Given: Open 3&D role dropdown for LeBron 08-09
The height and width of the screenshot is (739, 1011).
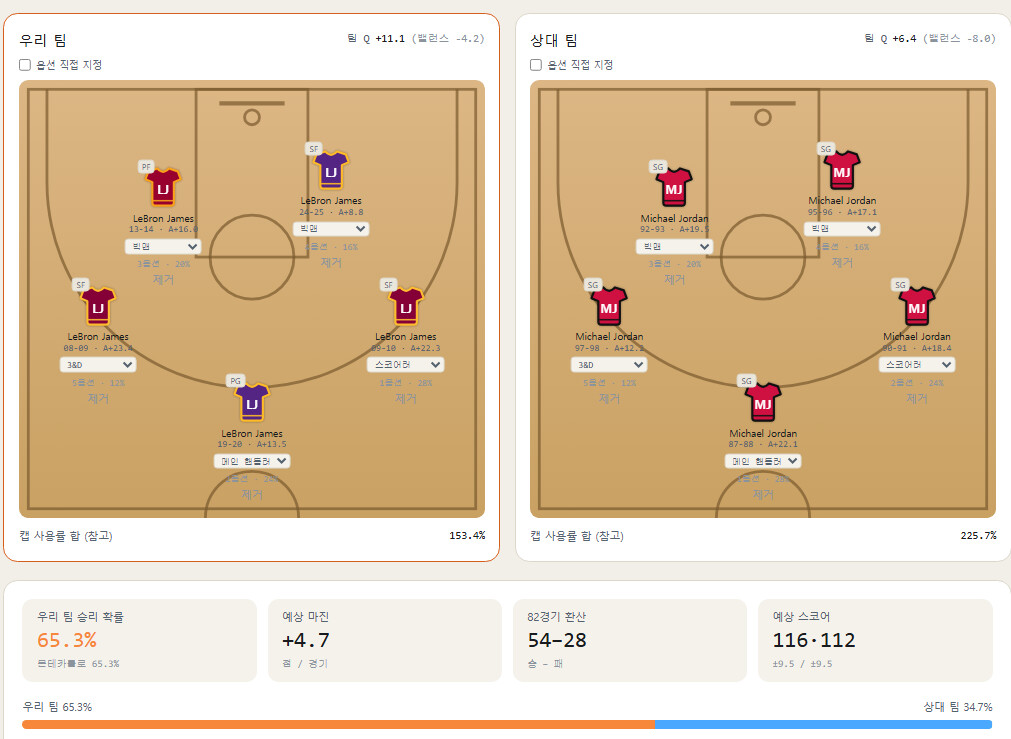Looking at the screenshot, I should click(x=98, y=364).
